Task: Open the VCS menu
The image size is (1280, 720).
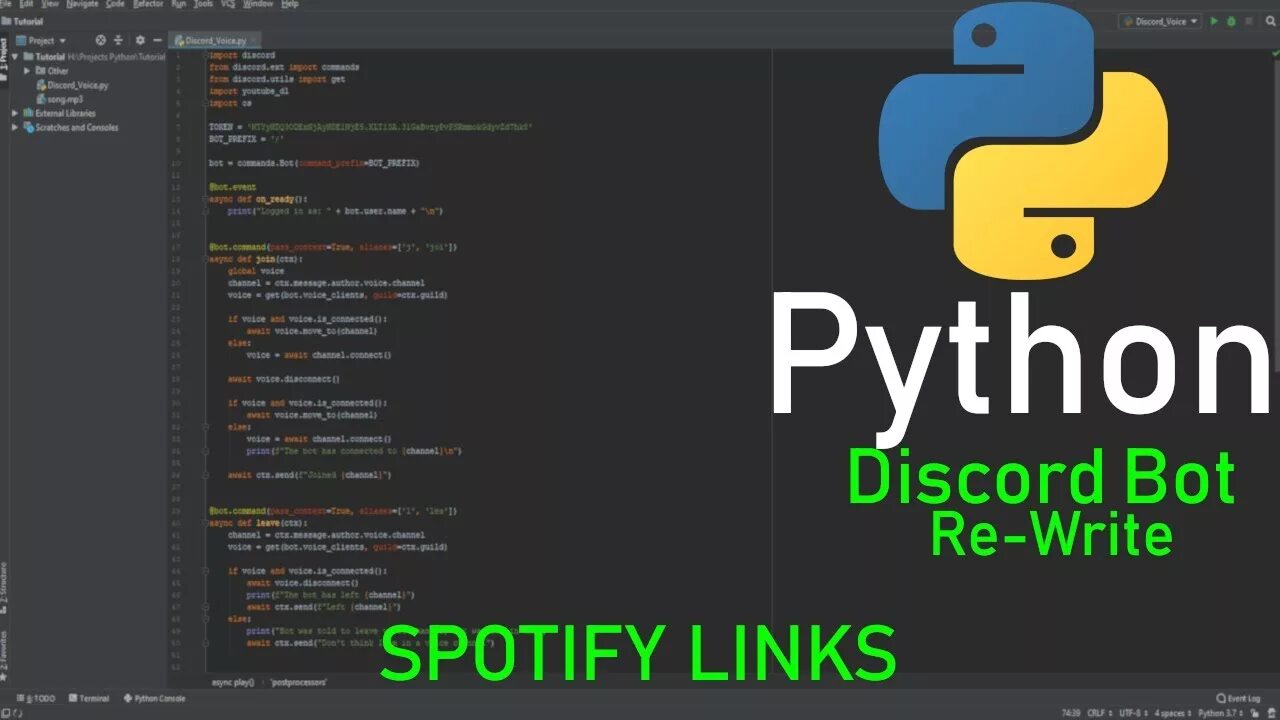Action: coord(227,4)
